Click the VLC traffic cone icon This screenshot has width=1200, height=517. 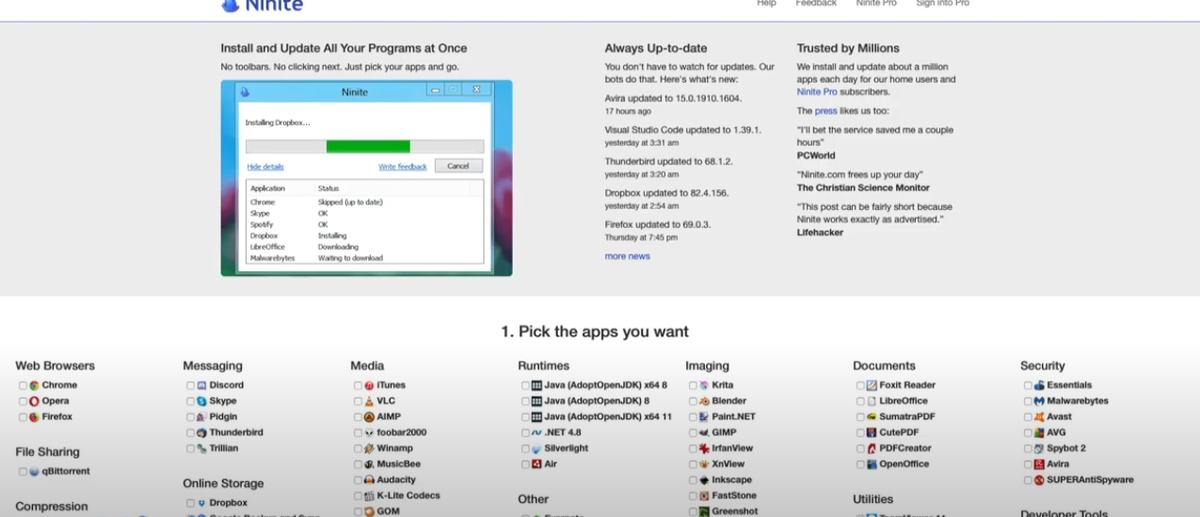pos(369,401)
